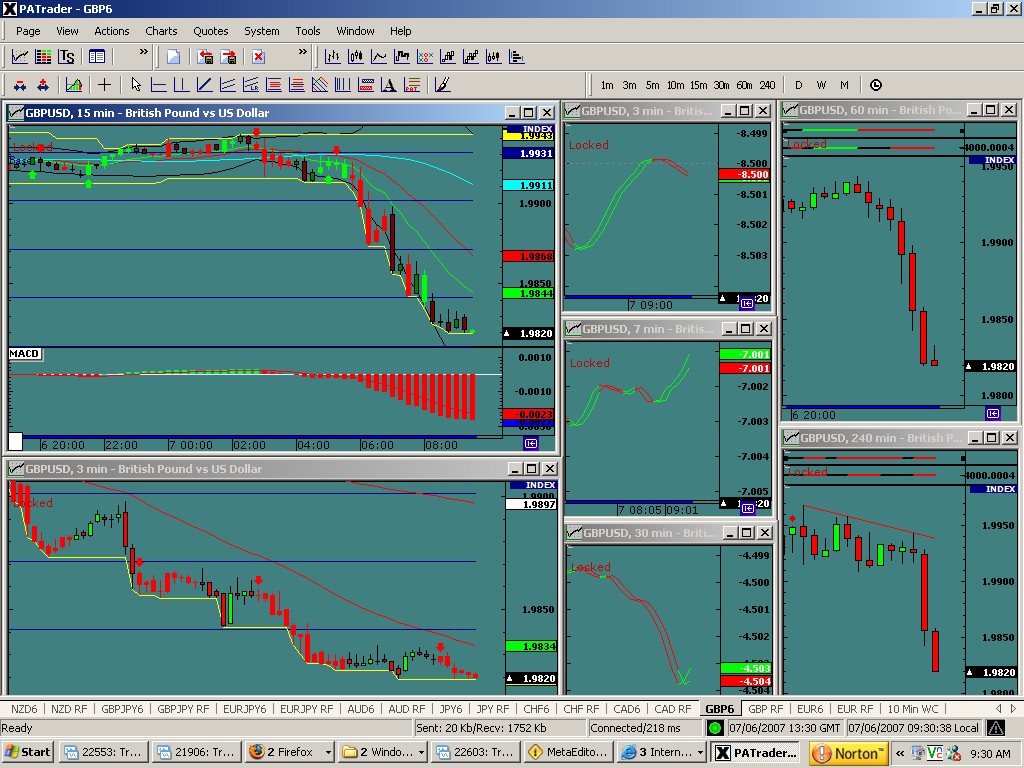This screenshot has height=768, width=1024.
Task: Switch to the EURJPY6 page tab
Action: click(244, 709)
